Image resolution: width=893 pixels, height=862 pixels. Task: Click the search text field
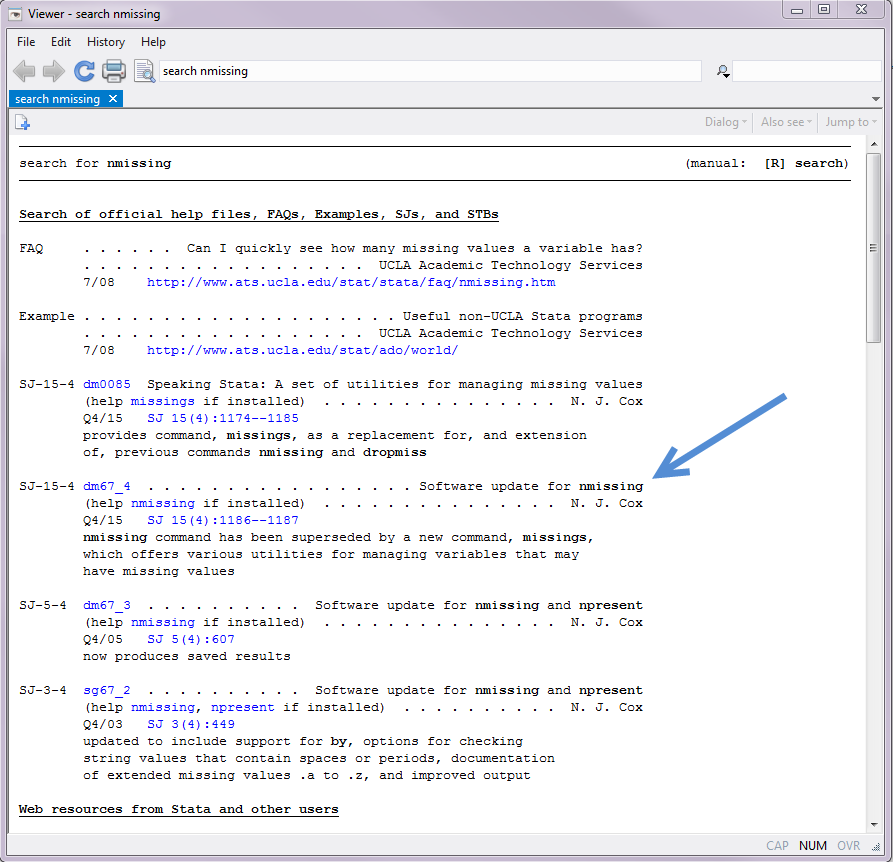[806, 71]
